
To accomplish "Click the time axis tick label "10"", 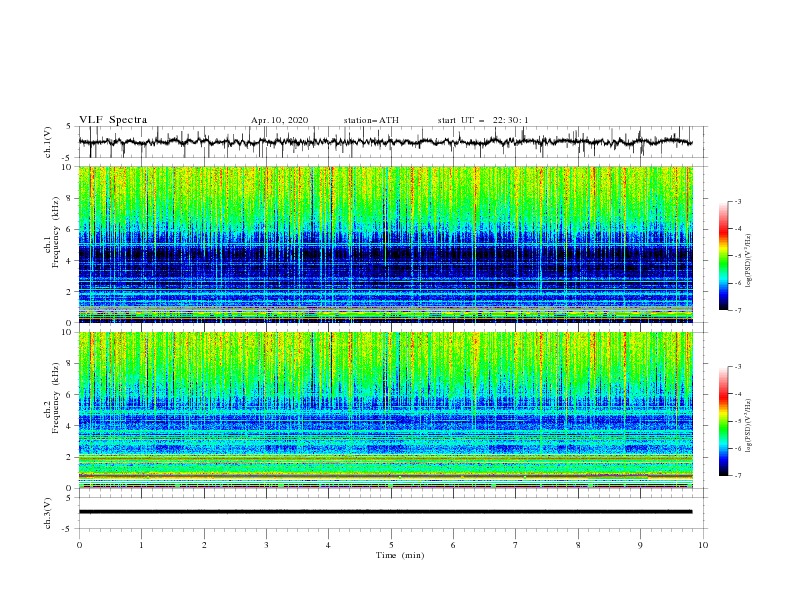I will click(703, 545).
